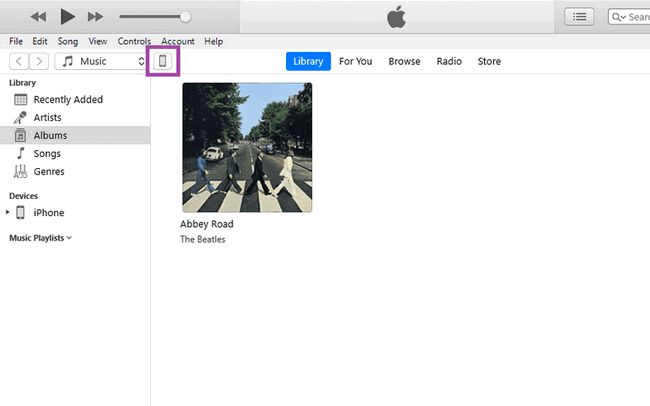The width and height of the screenshot is (650, 406).
Task: Select the Library tab
Action: click(308, 61)
